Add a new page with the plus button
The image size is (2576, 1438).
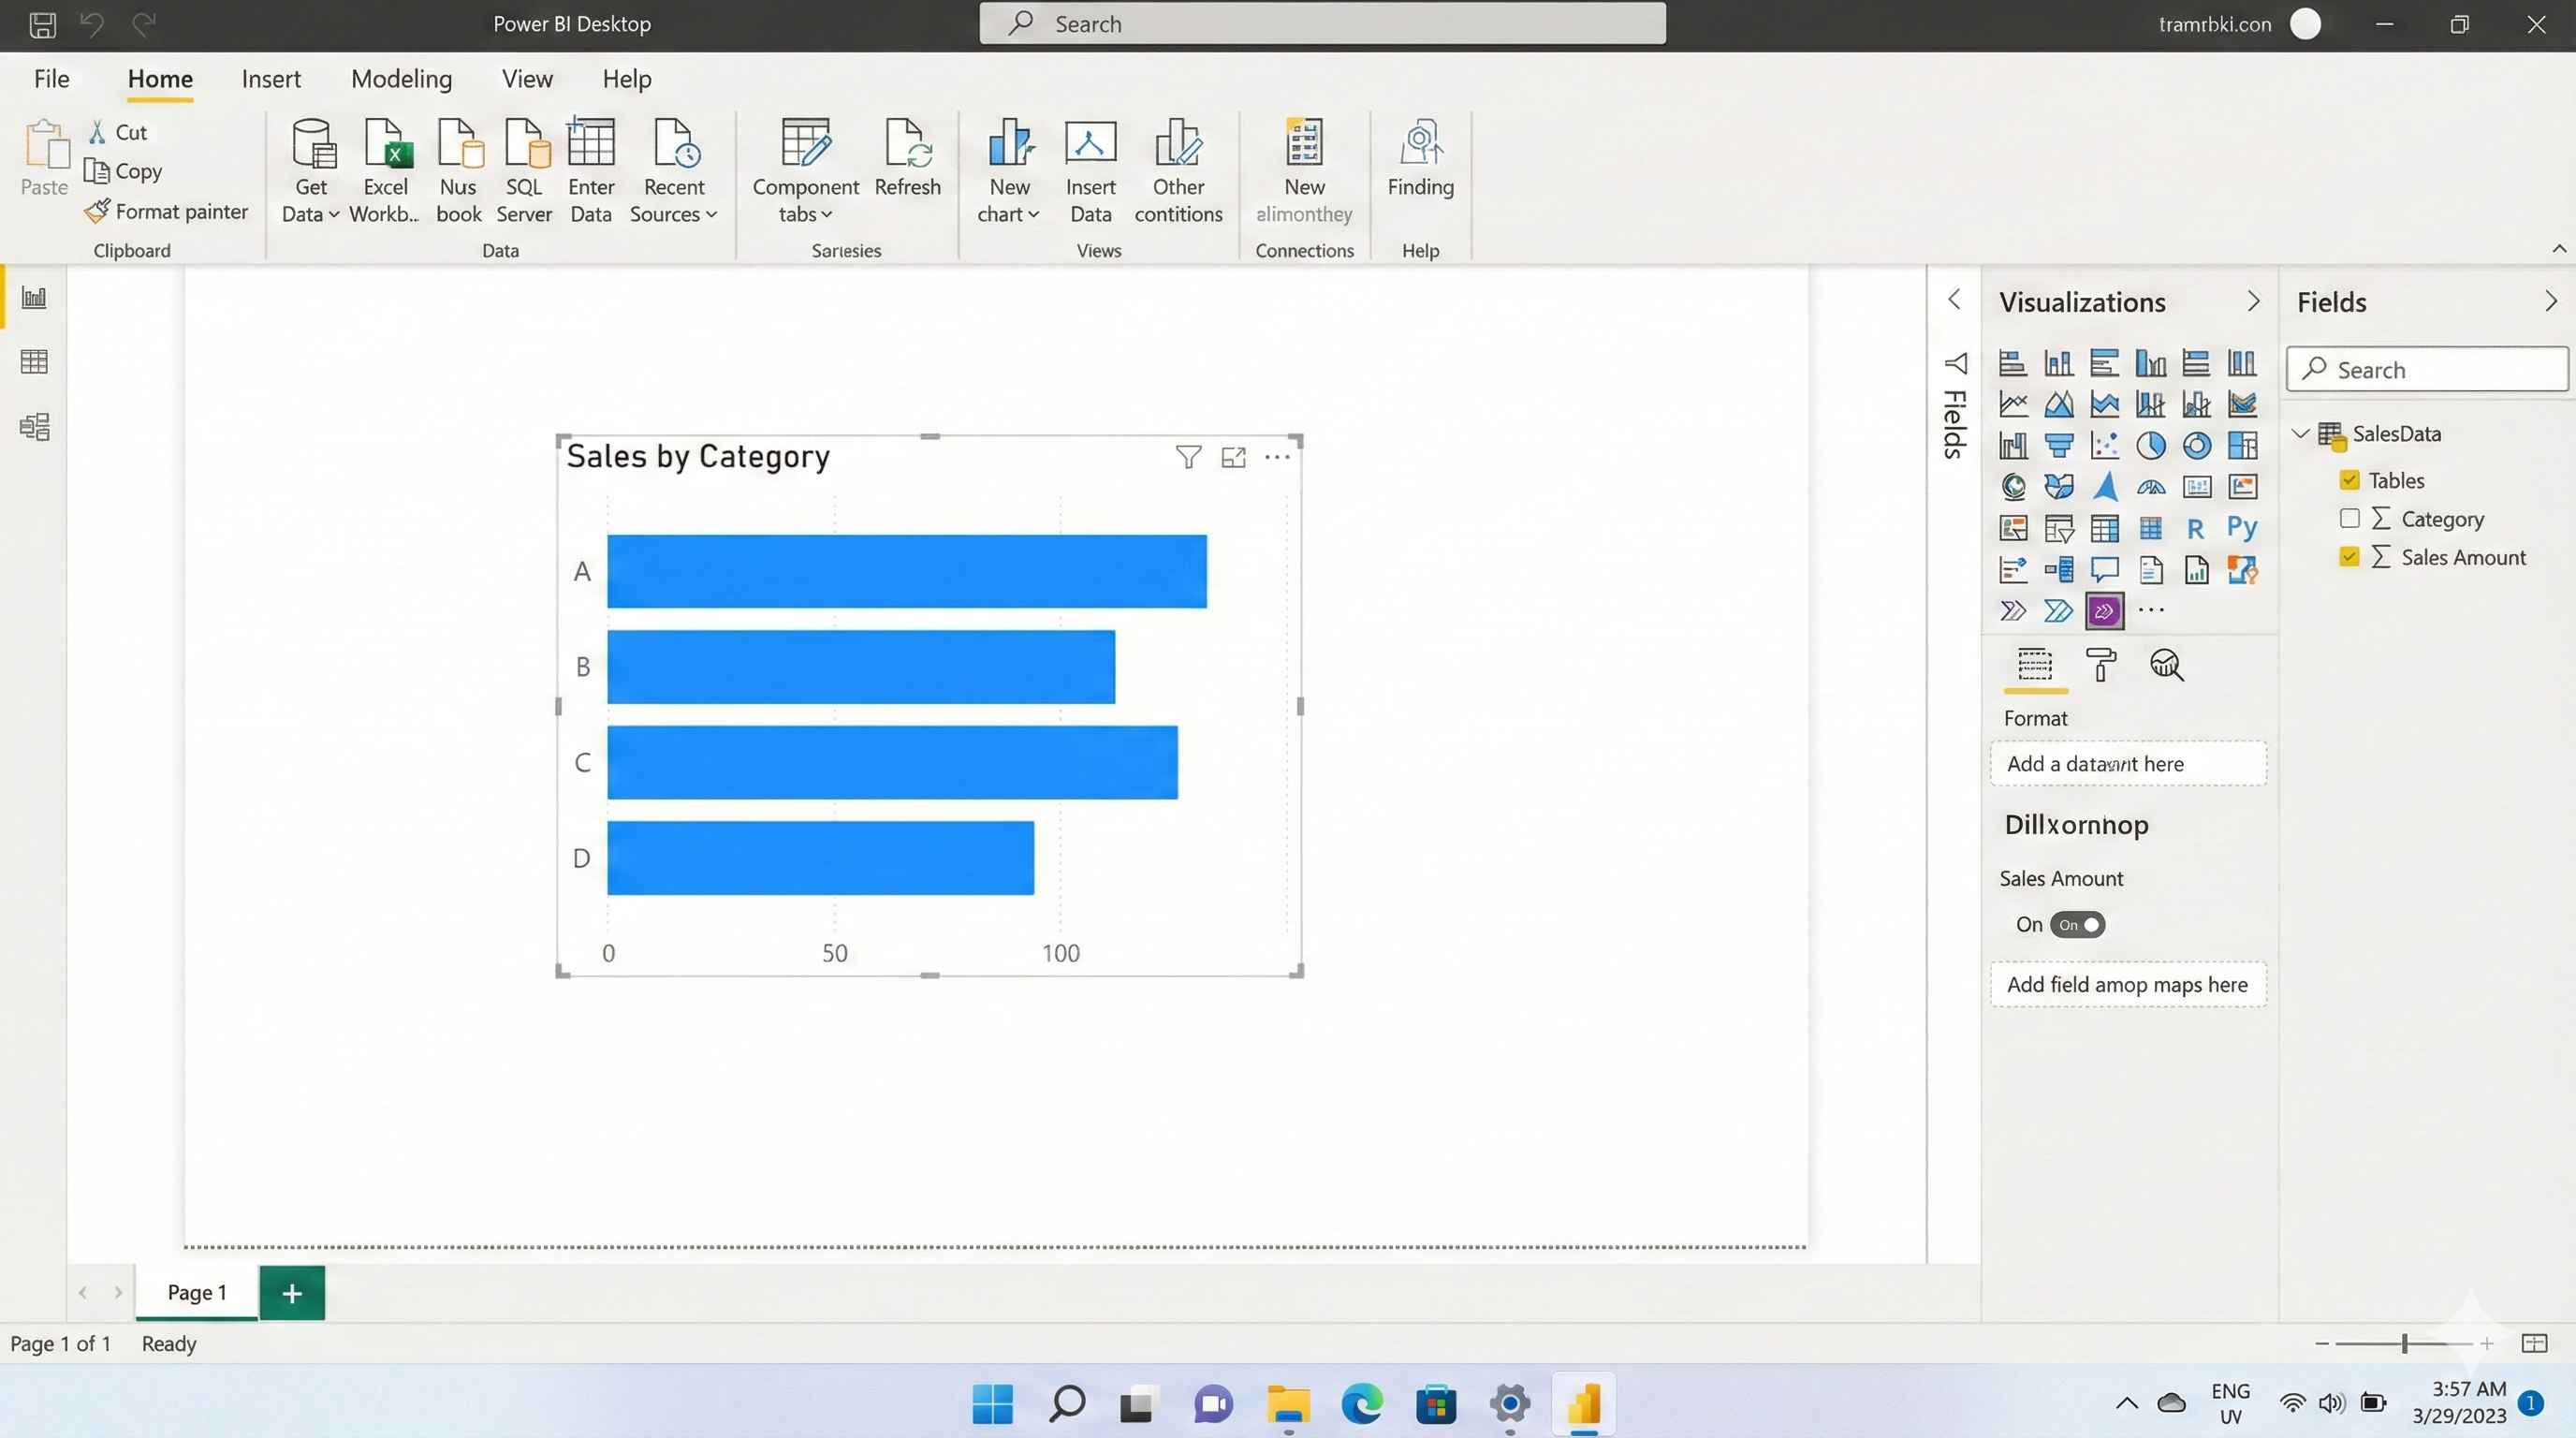click(291, 1292)
